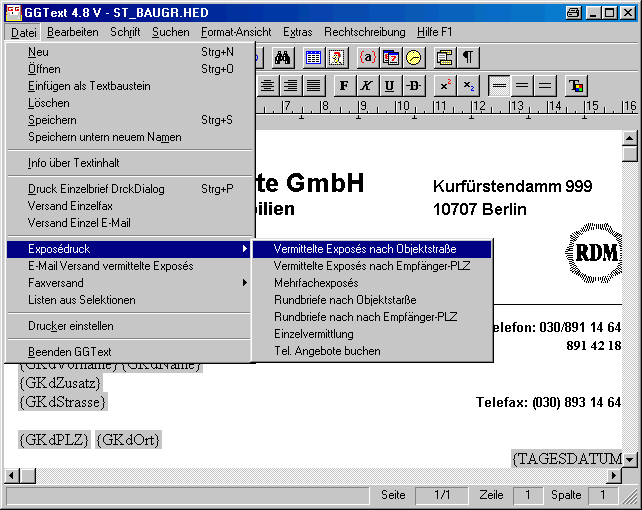Toggle superscript x² formatting
Screen dimensions: 642x510
(x=445, y=86)
